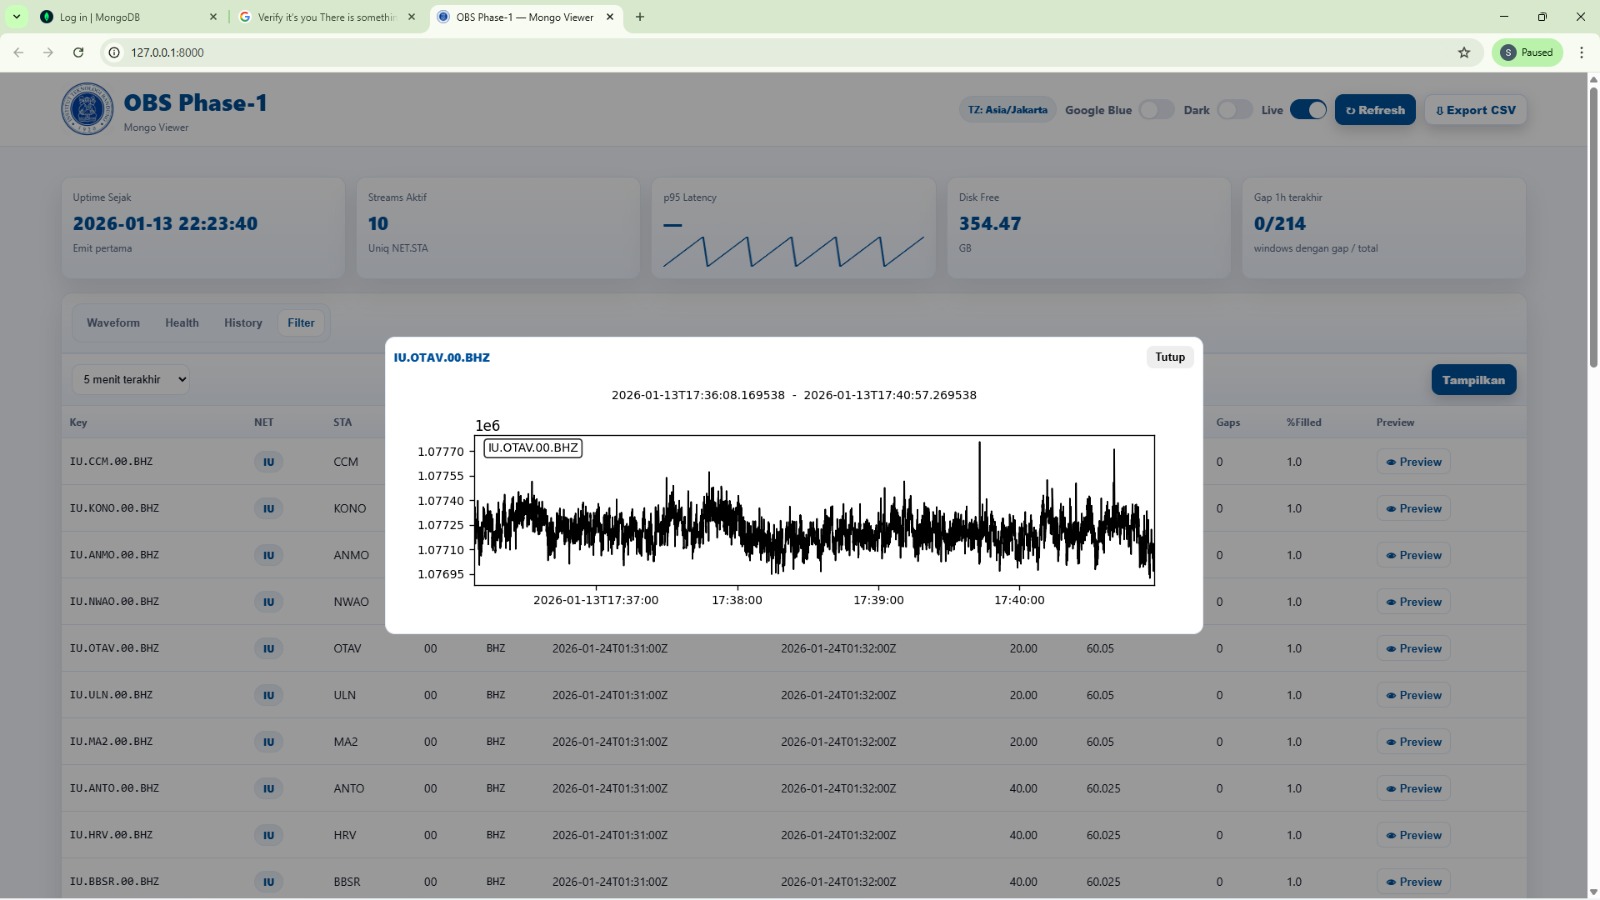Bookmark this page with the star icon
Image resolution: width=1600 pixels, height=900 pixels.
1464,53
